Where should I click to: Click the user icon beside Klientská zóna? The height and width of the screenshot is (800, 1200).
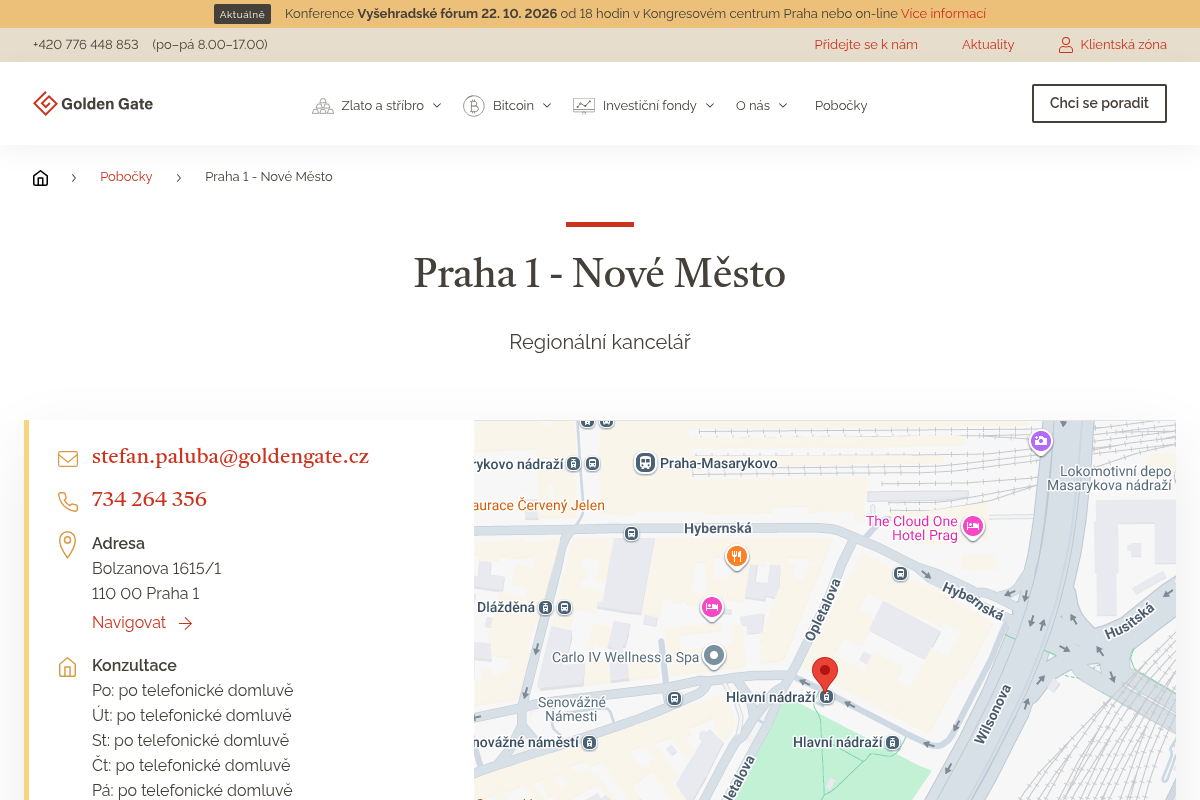(1066, 45)
